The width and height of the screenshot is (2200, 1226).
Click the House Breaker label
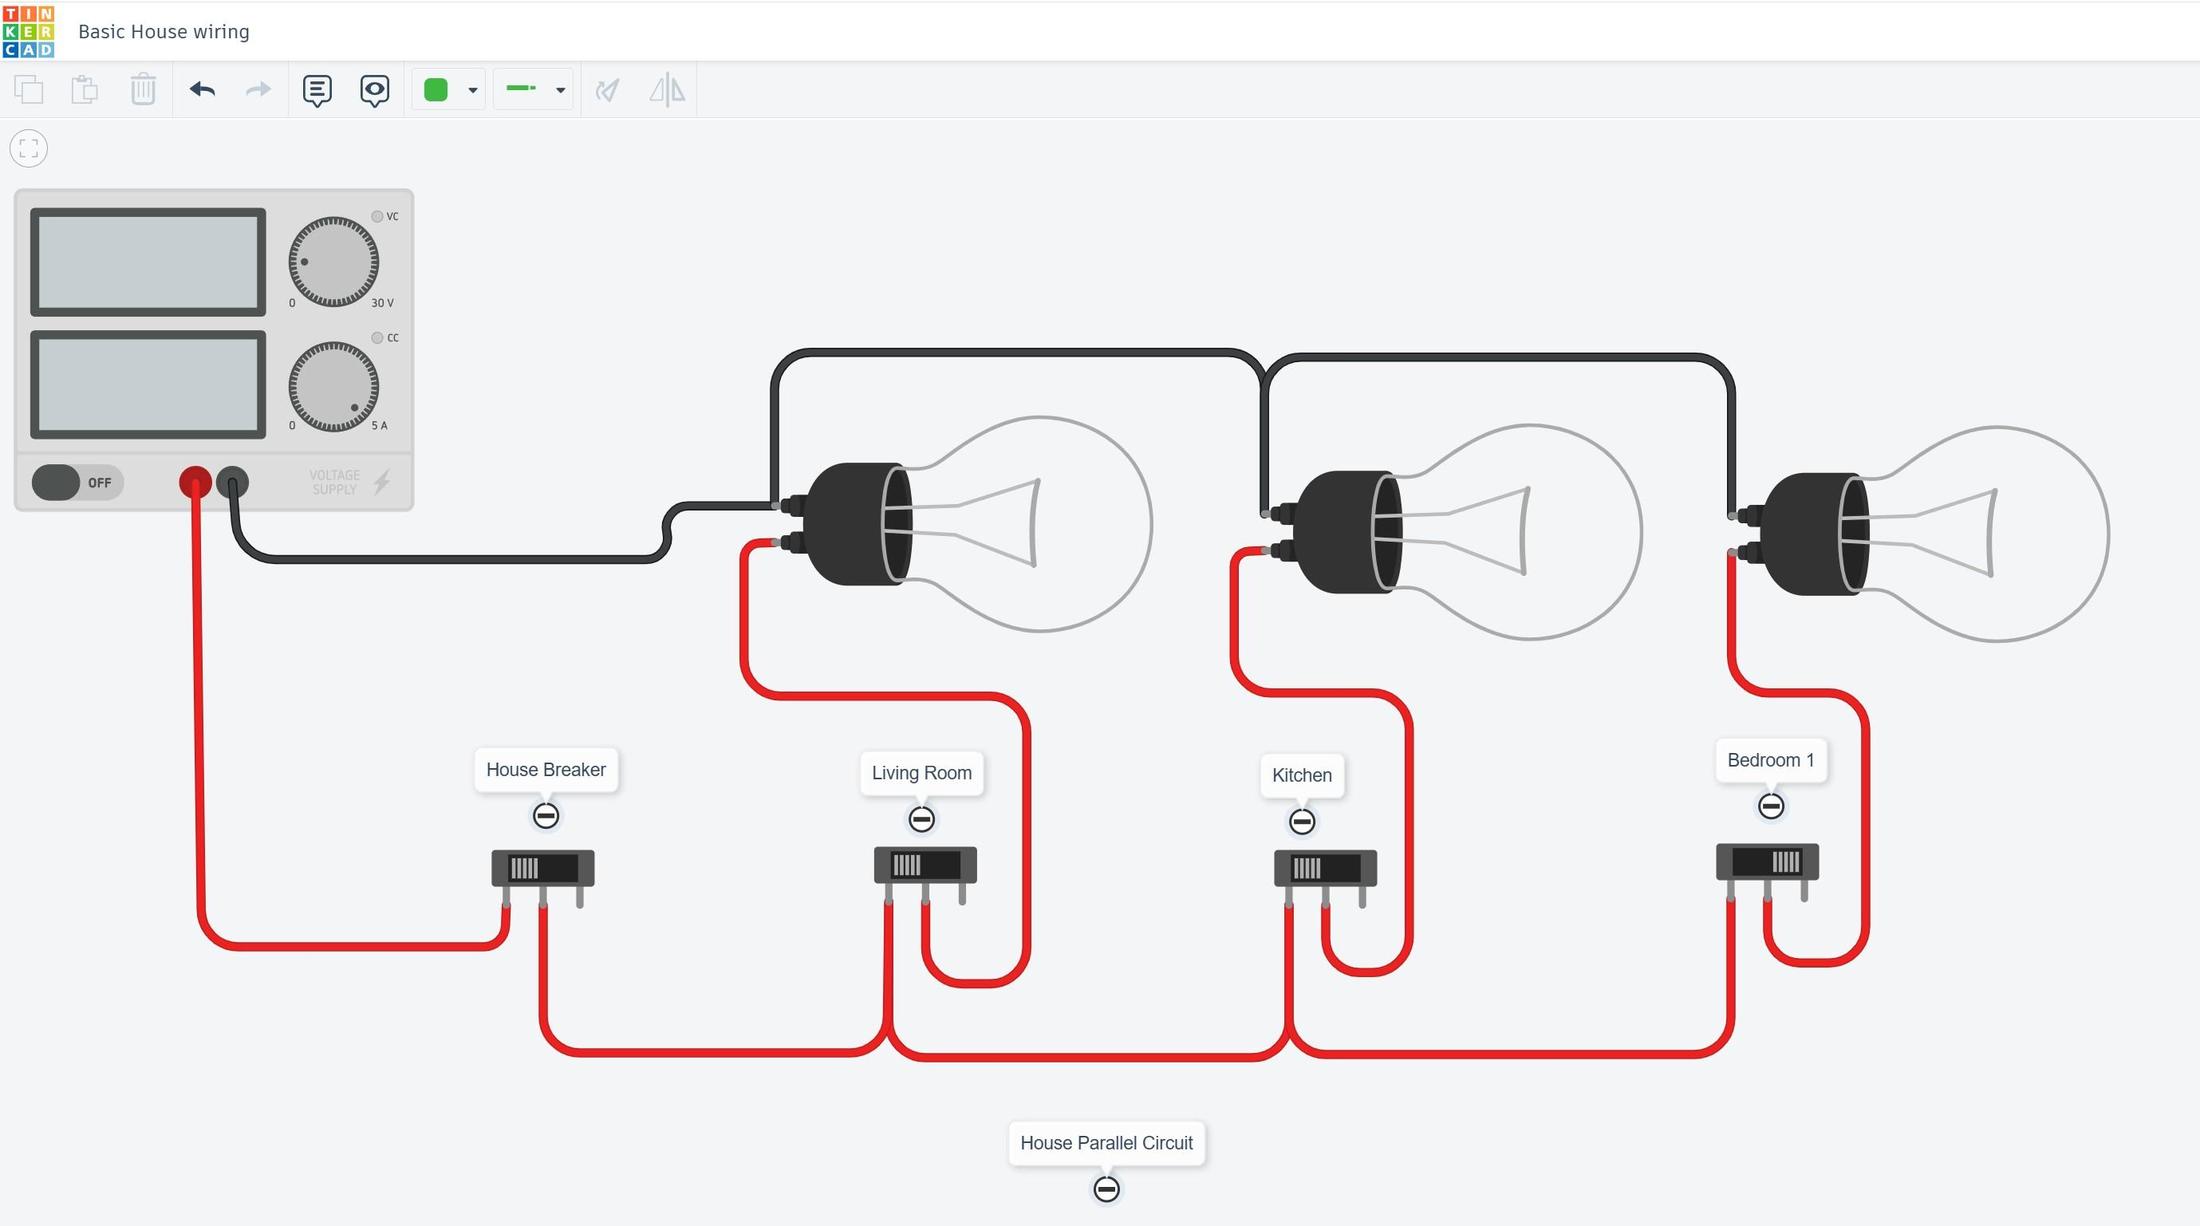pyautogui.click(x=546, y=770)
